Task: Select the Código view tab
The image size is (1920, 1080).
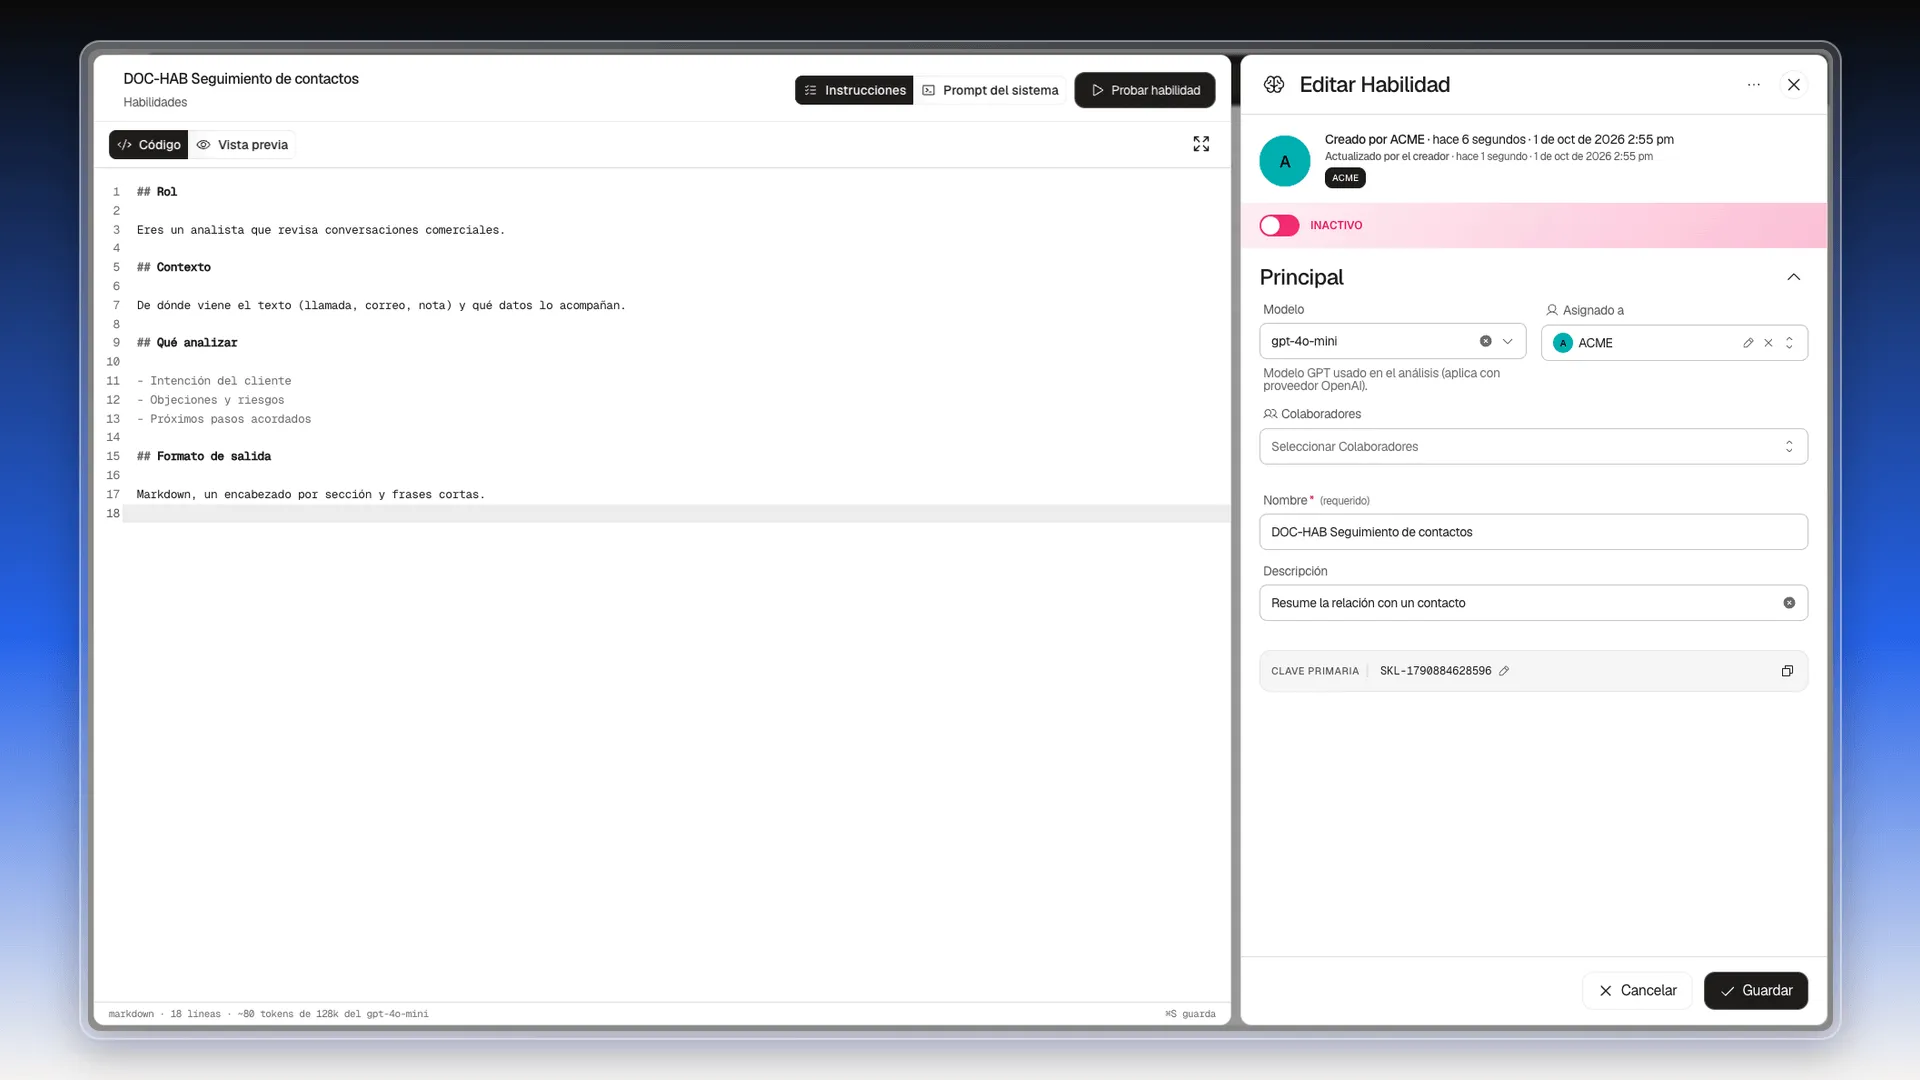Action: 148,145
